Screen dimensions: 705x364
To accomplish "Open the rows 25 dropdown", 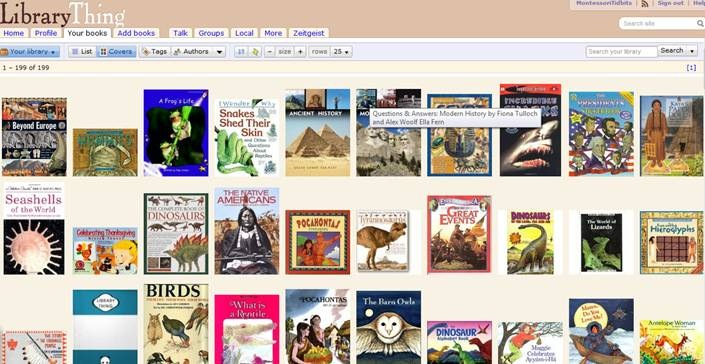I will [x=341, y=52].
